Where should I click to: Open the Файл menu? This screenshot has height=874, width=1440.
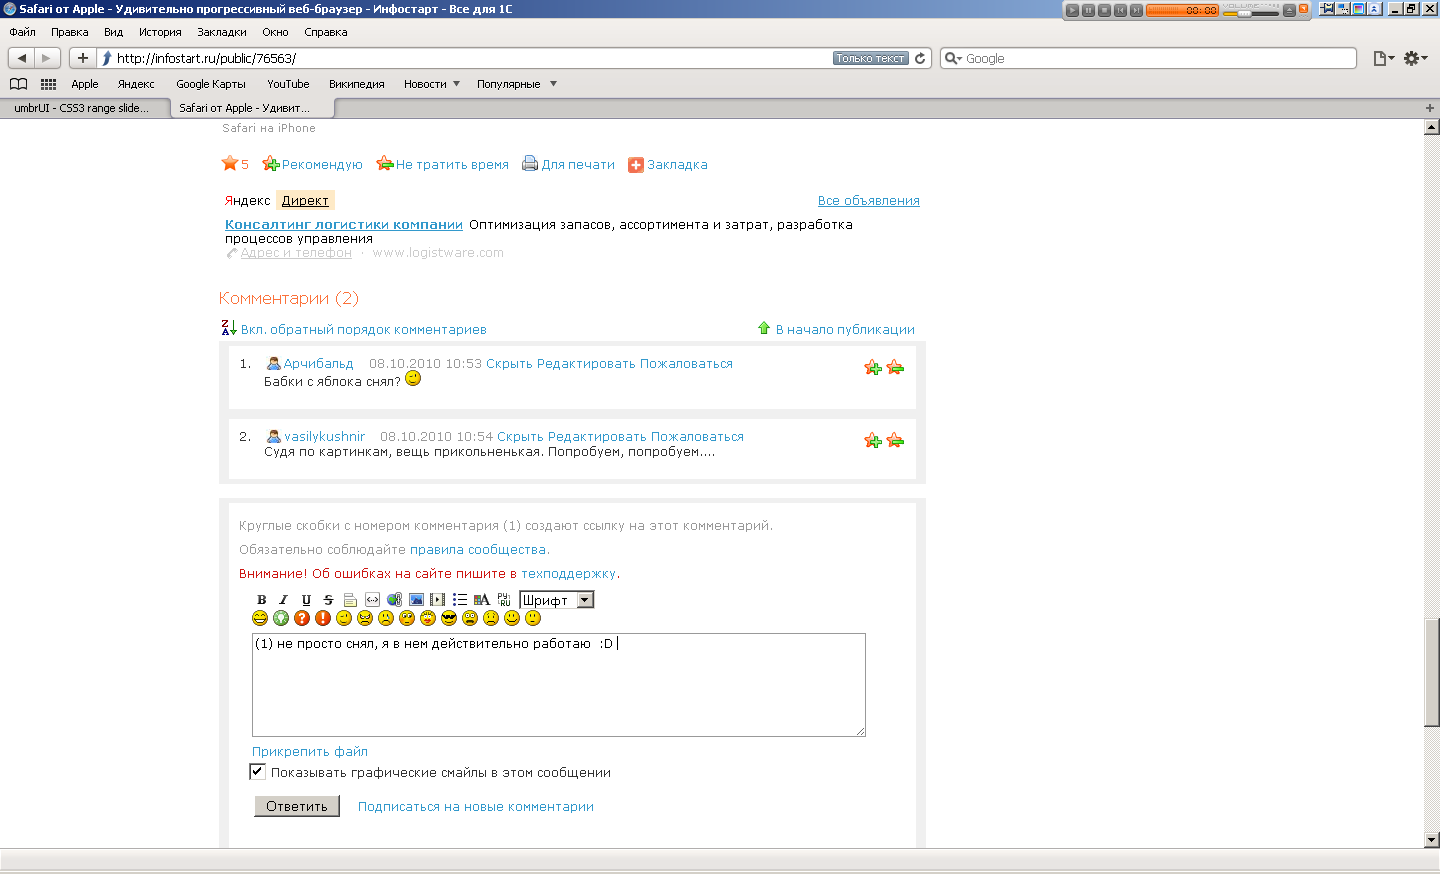(22, 32)
